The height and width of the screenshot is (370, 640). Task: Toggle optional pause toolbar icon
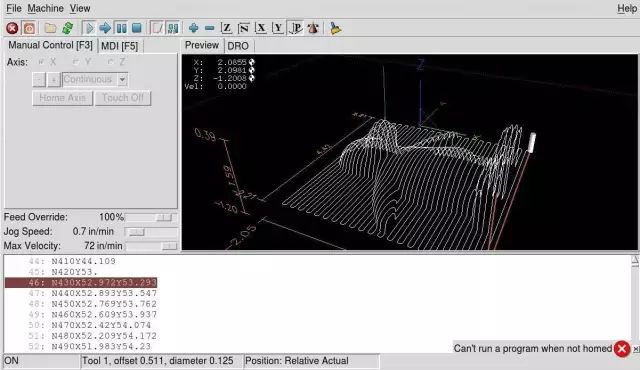click(173, 28)
